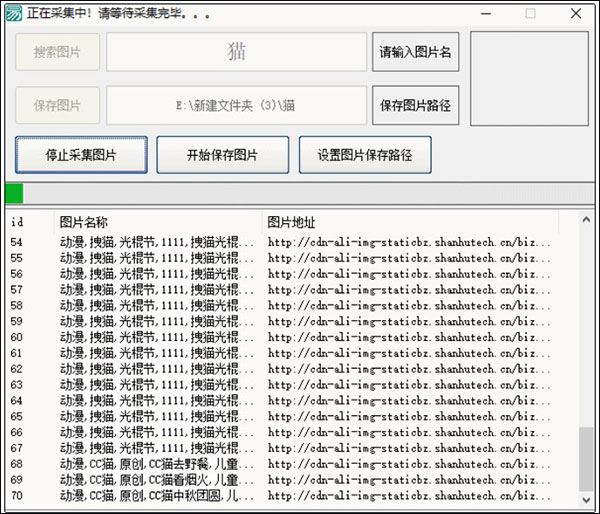The width and height of the screenshot is (600, 514).
Task: Select list row with id 65
Action: pyautogui.click(x=282, y=416)
